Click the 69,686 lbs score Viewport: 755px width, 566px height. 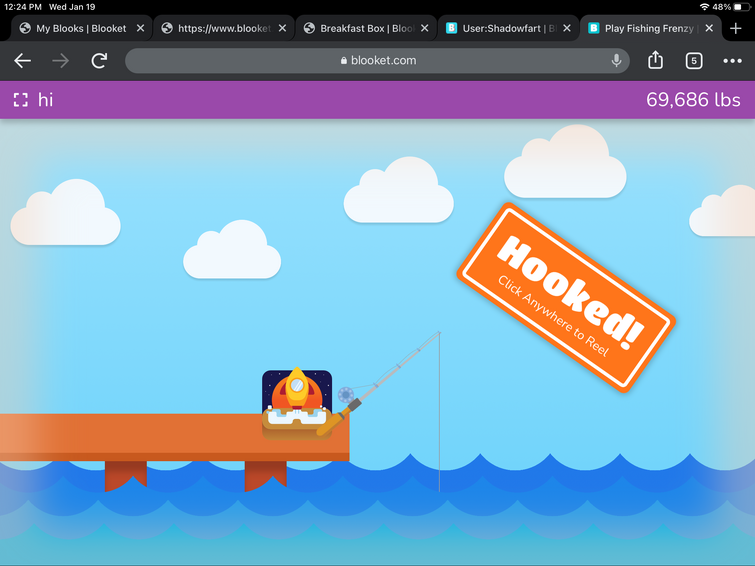(x=693, y=100)
